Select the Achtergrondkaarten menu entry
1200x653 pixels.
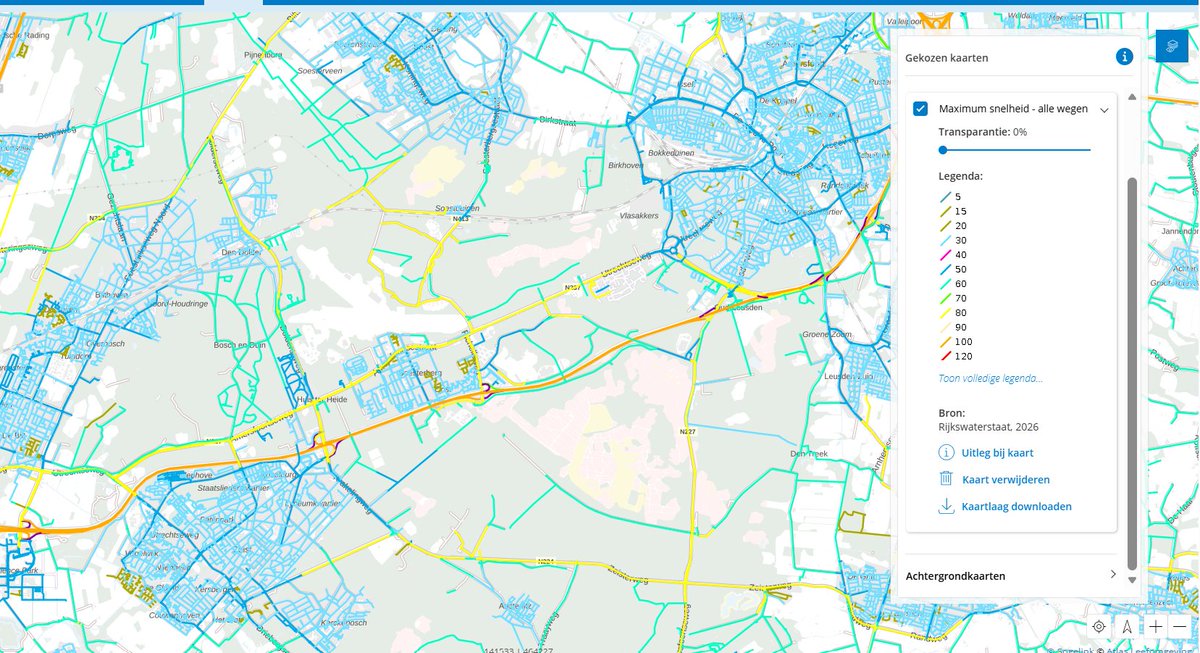[956, 575]
